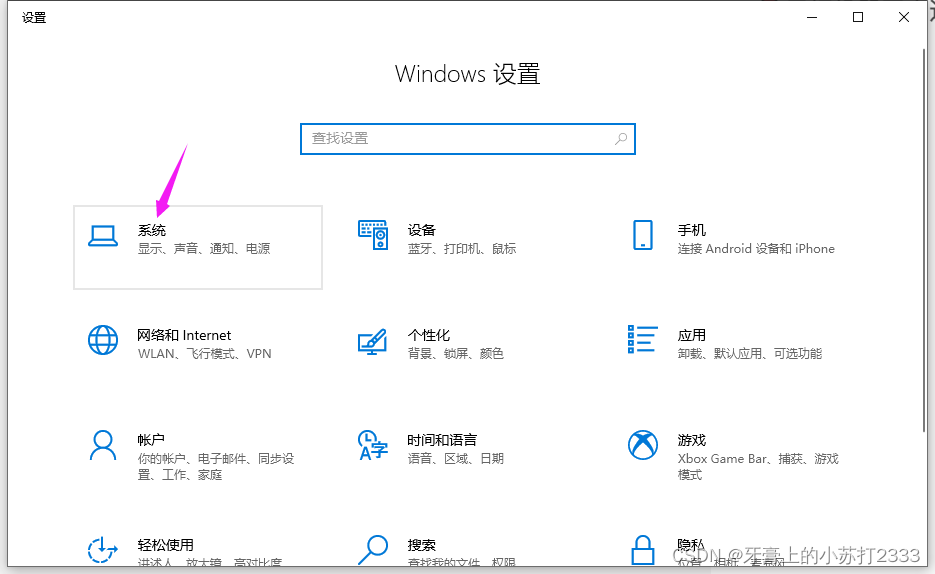Open the 个性化 paintbrush icon
This screenshot has width=935, height=574.
click(373, 342)
